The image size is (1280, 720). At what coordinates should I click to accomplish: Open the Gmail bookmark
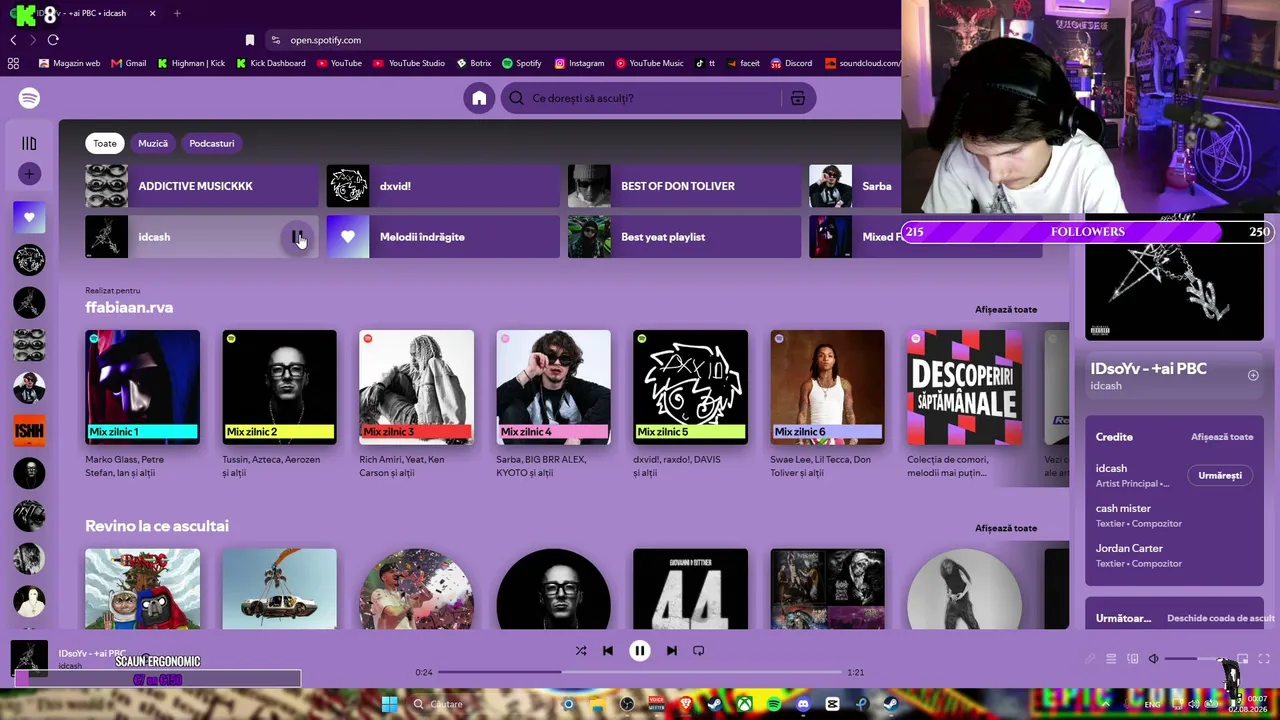[x=129, y=63]
